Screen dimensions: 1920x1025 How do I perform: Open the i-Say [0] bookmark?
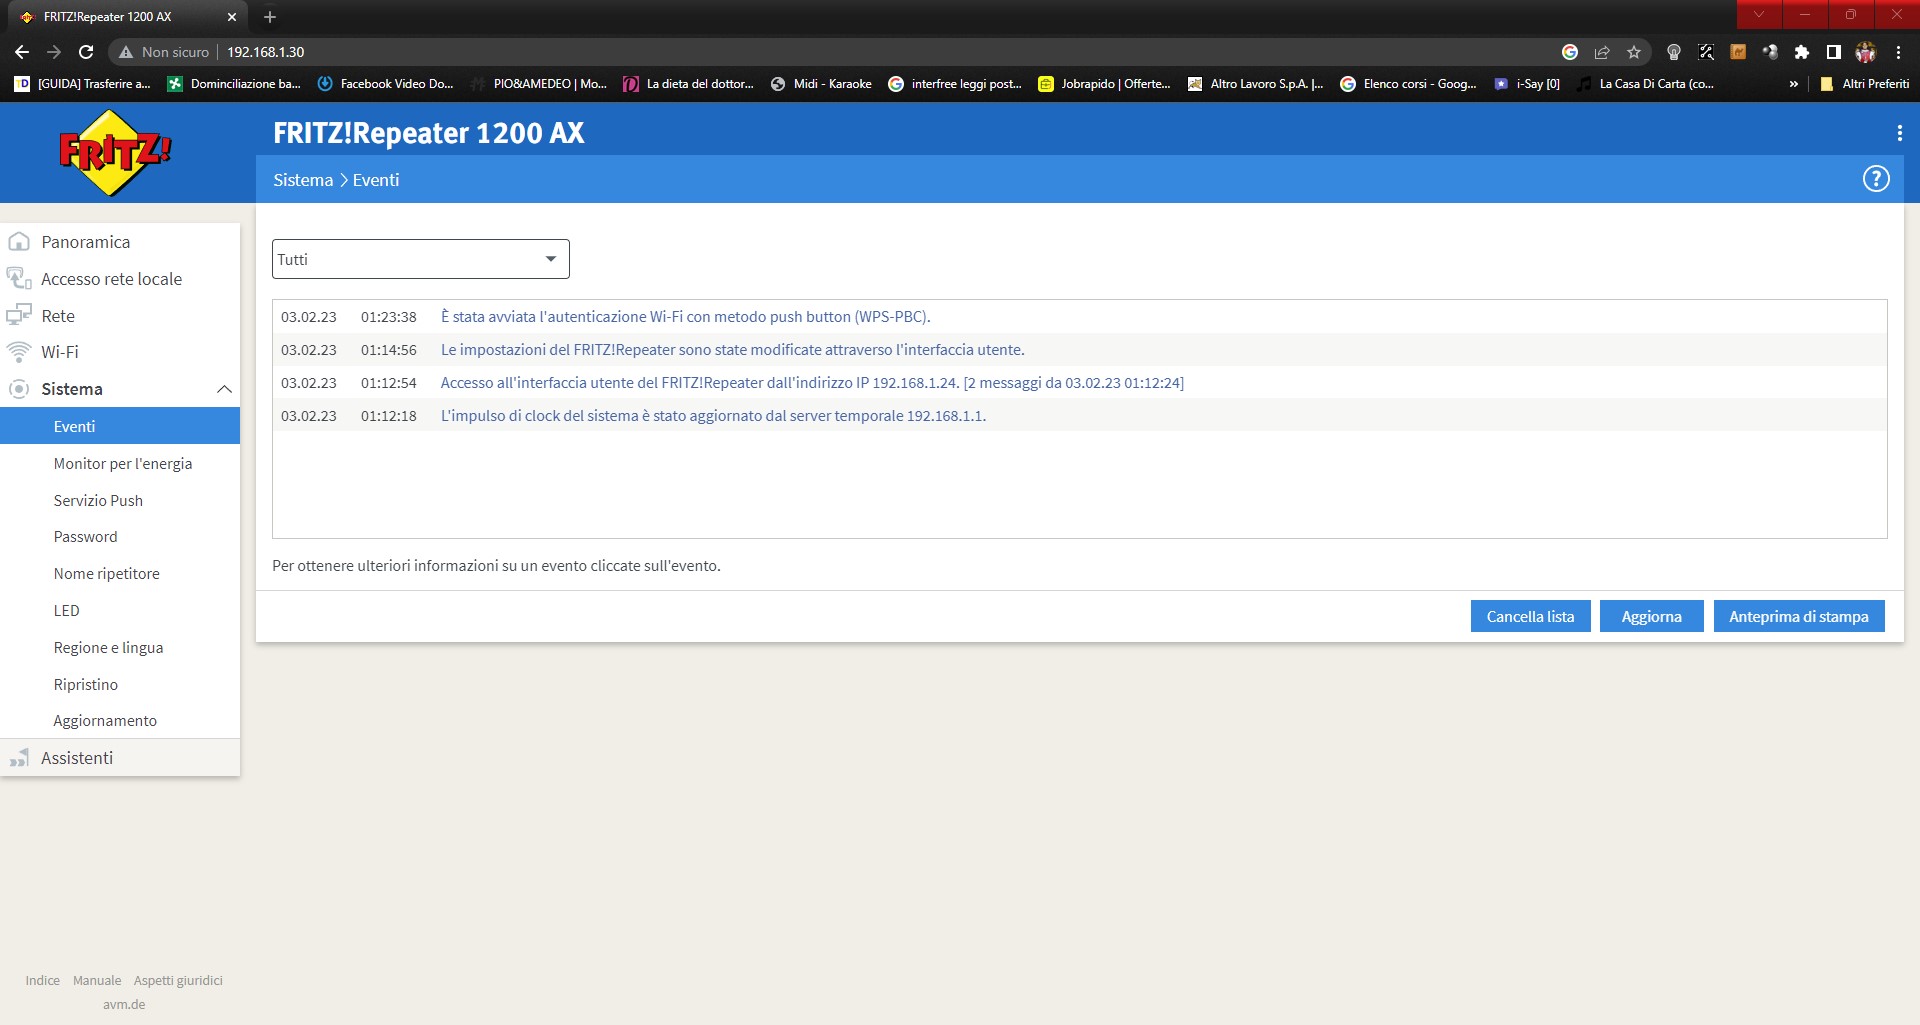click(x=1527, y=84)
